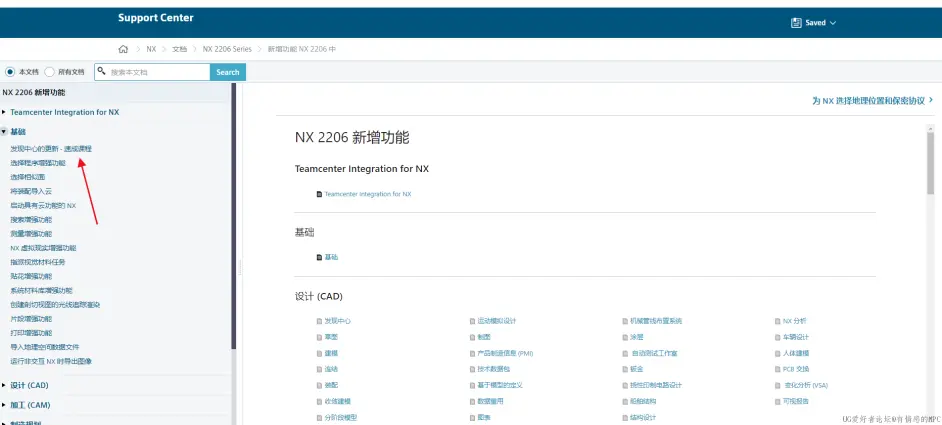The height and width of the screenshot is (425, 942).
Task: Expand the 设计 (CAD) tree node
Action: 4,385
